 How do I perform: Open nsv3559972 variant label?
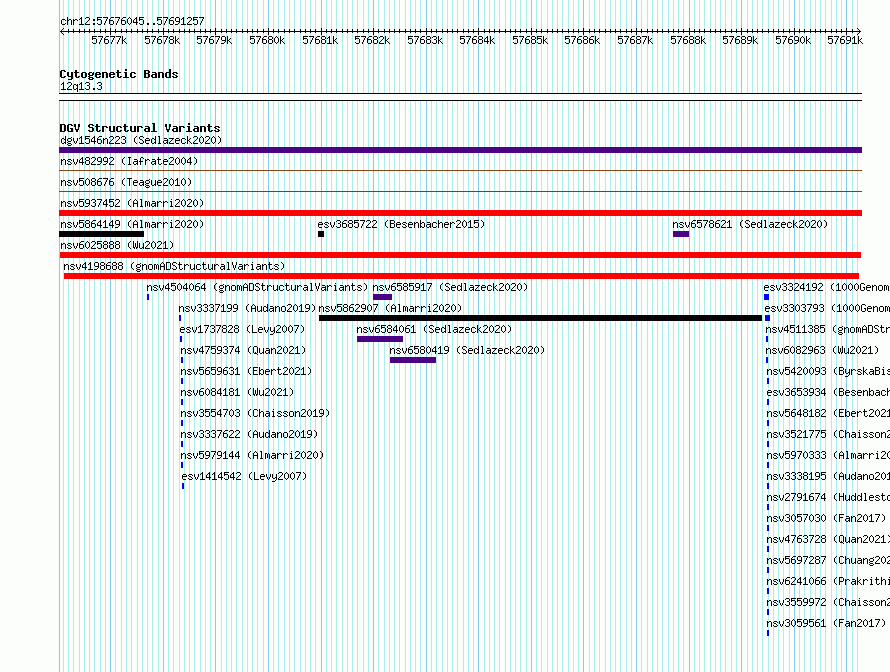point(828,602)
